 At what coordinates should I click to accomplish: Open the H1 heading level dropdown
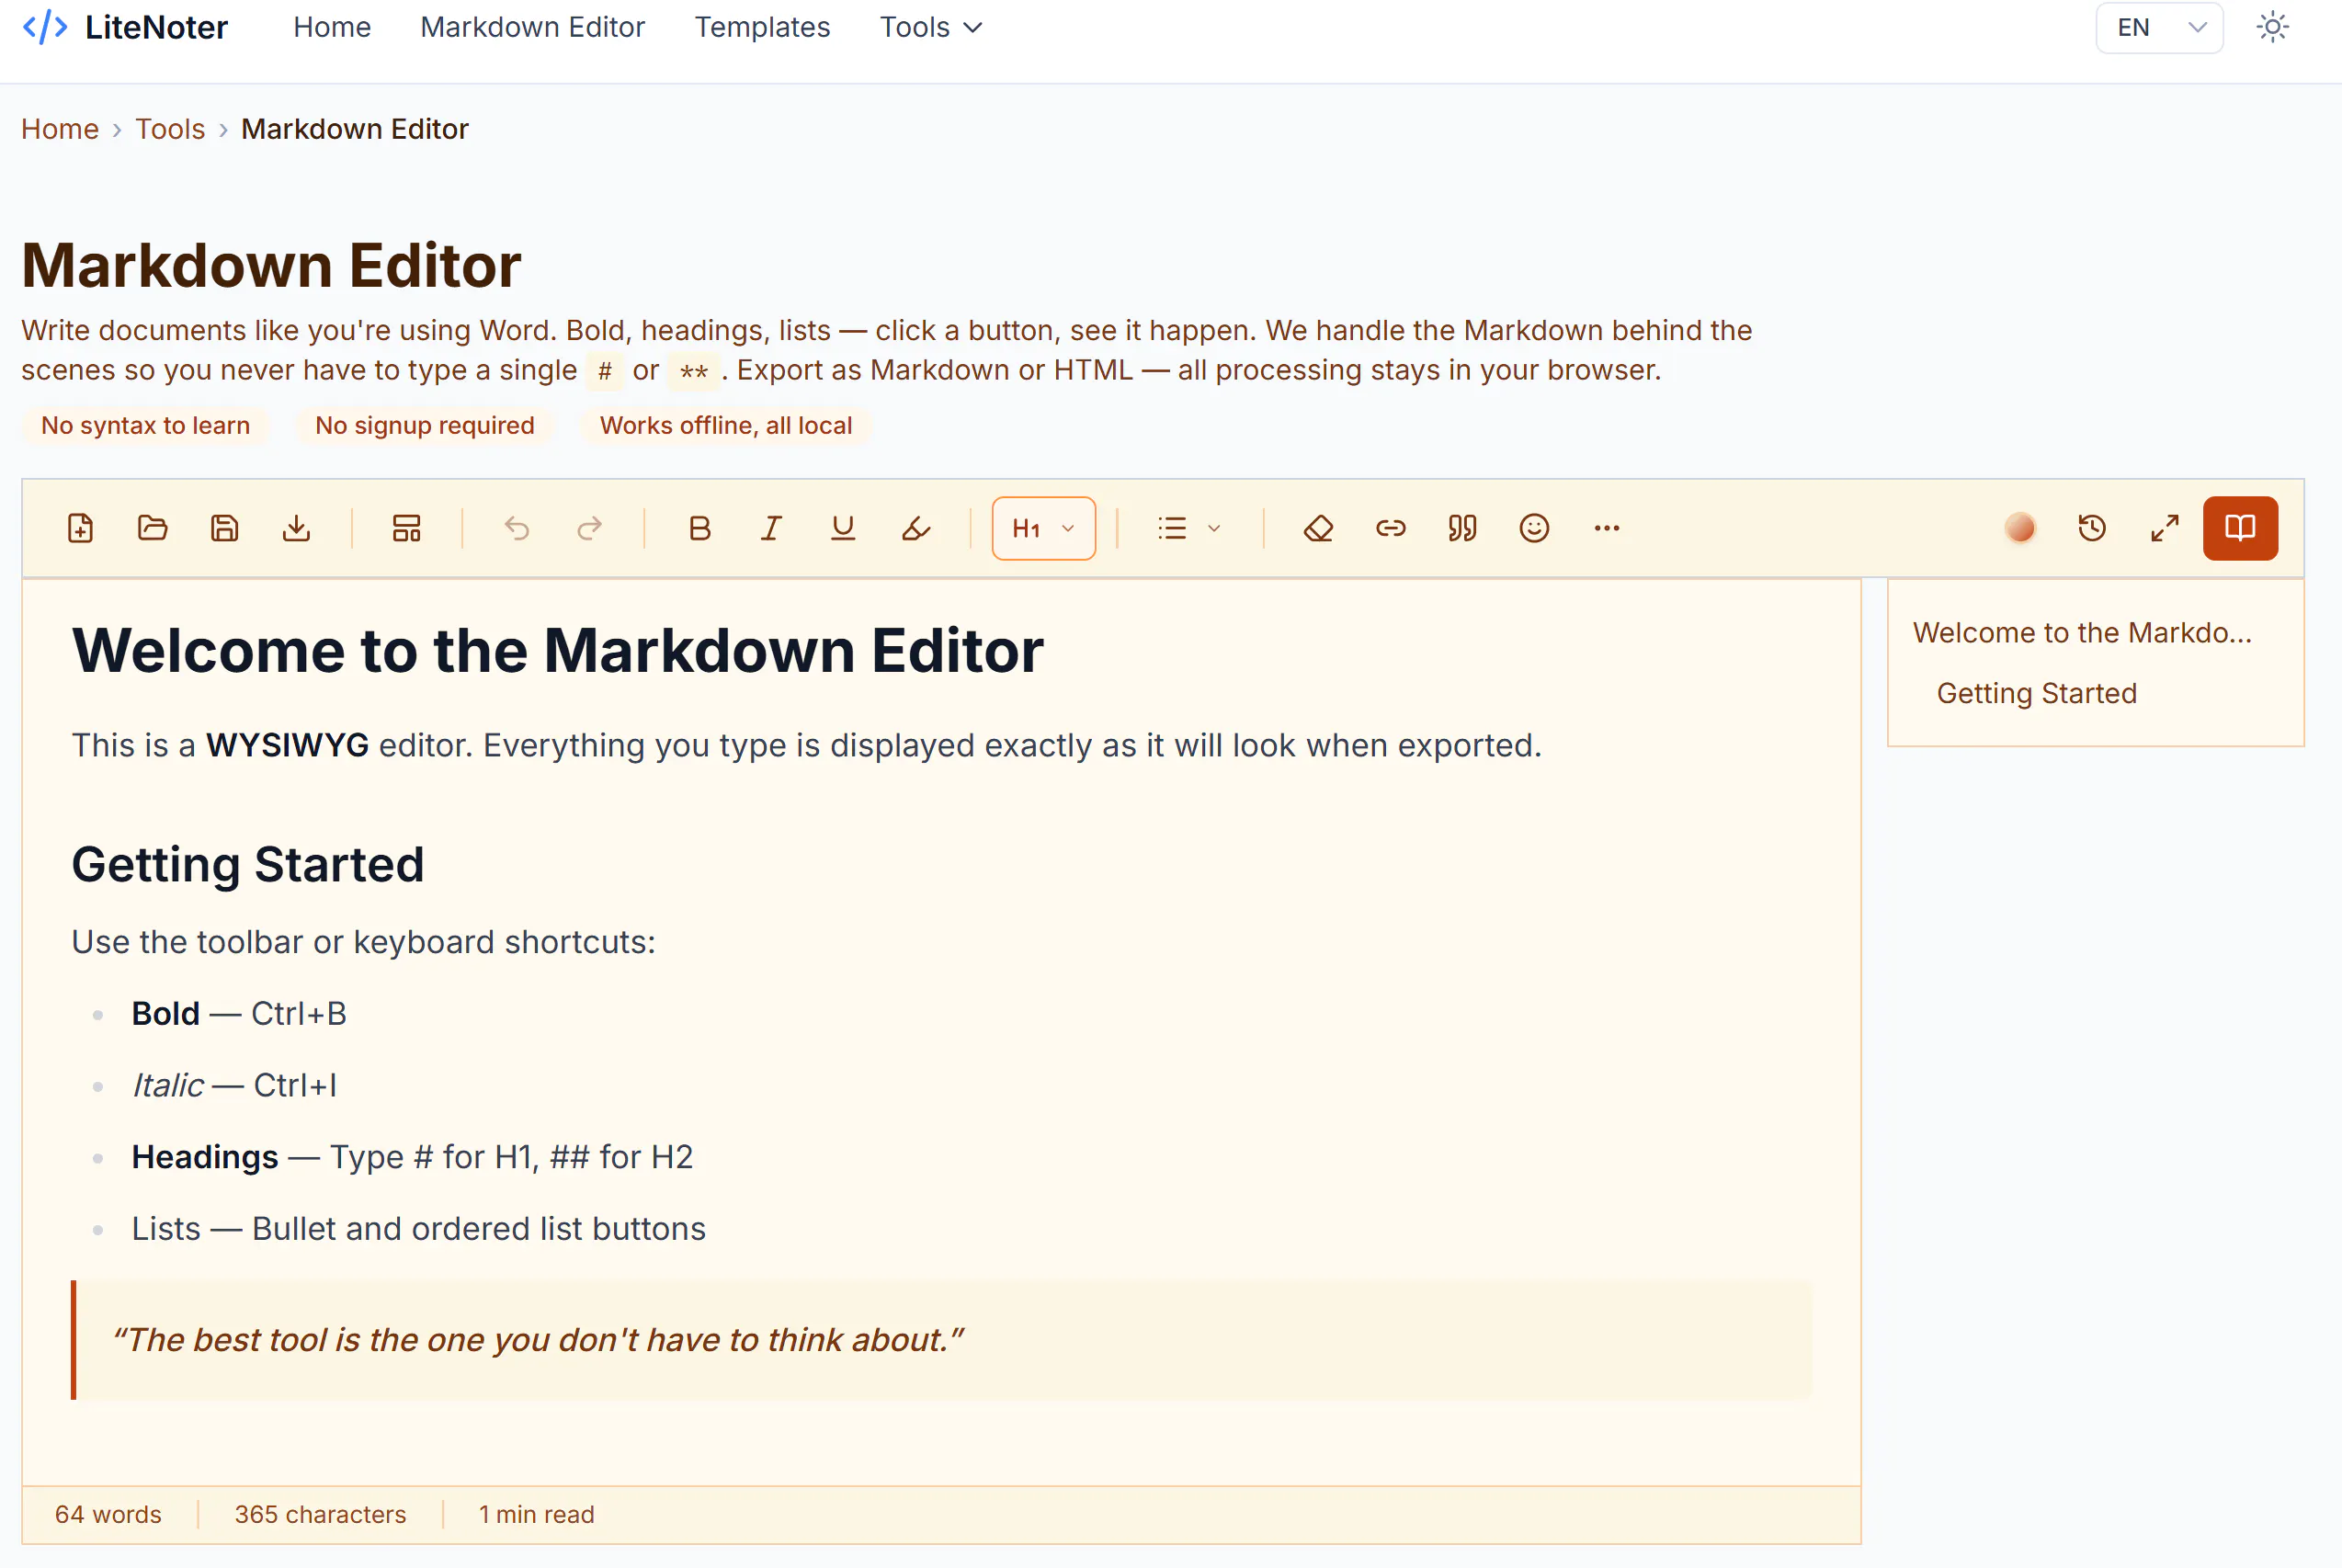1043,528
